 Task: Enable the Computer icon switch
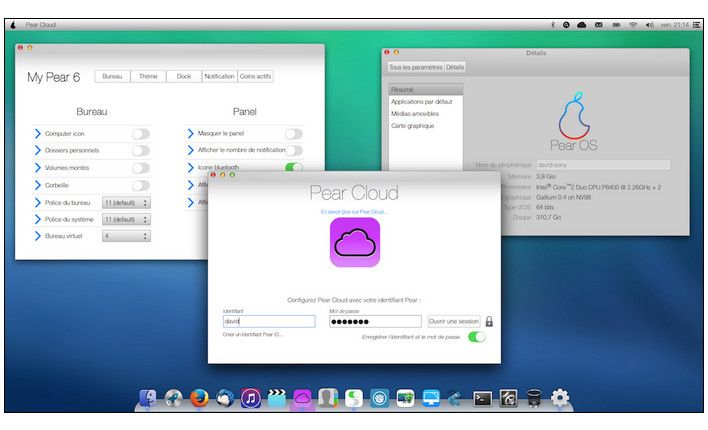(141, 133)
